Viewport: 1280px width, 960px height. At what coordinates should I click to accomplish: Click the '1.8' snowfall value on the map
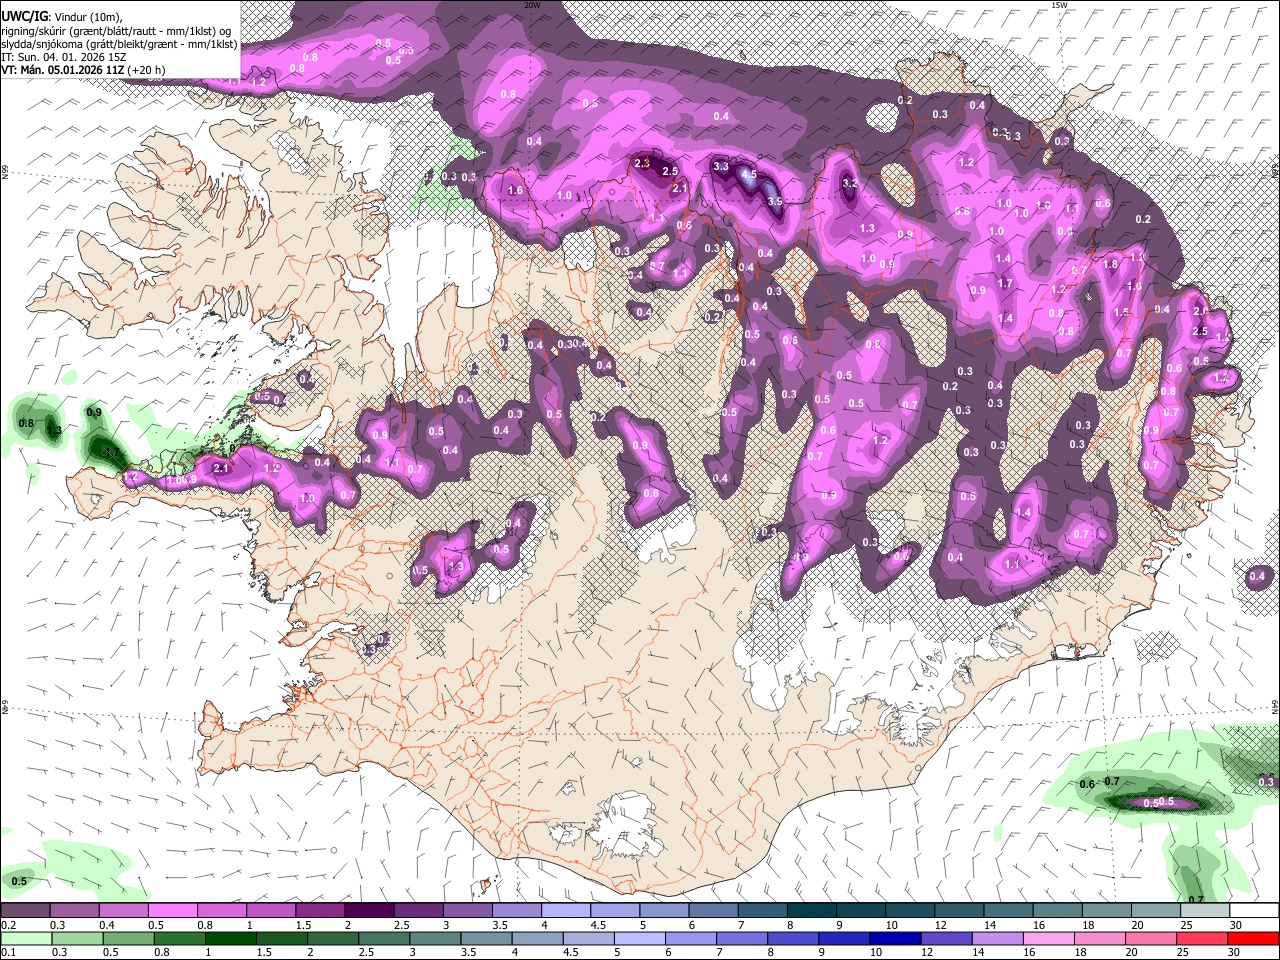(1110, 264)
